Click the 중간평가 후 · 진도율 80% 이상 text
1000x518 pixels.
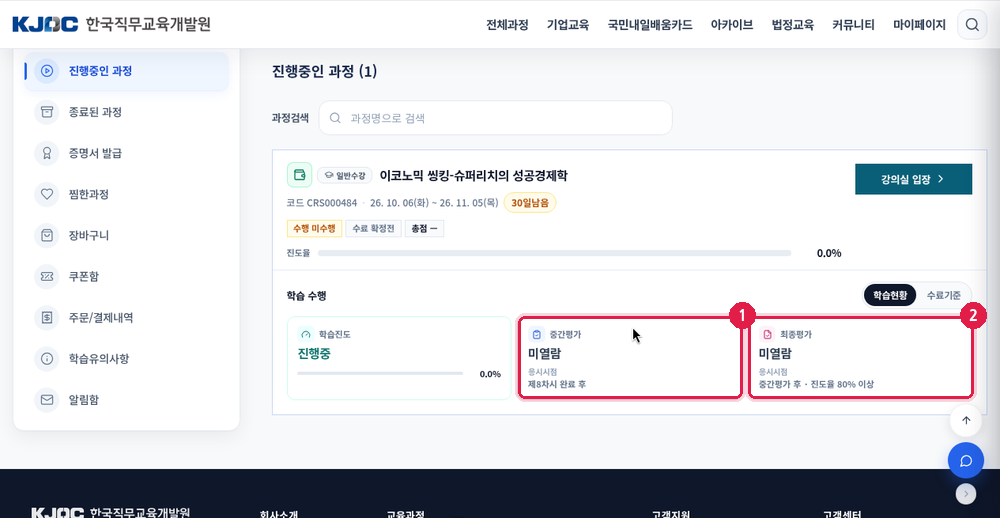tap(816, 385)
